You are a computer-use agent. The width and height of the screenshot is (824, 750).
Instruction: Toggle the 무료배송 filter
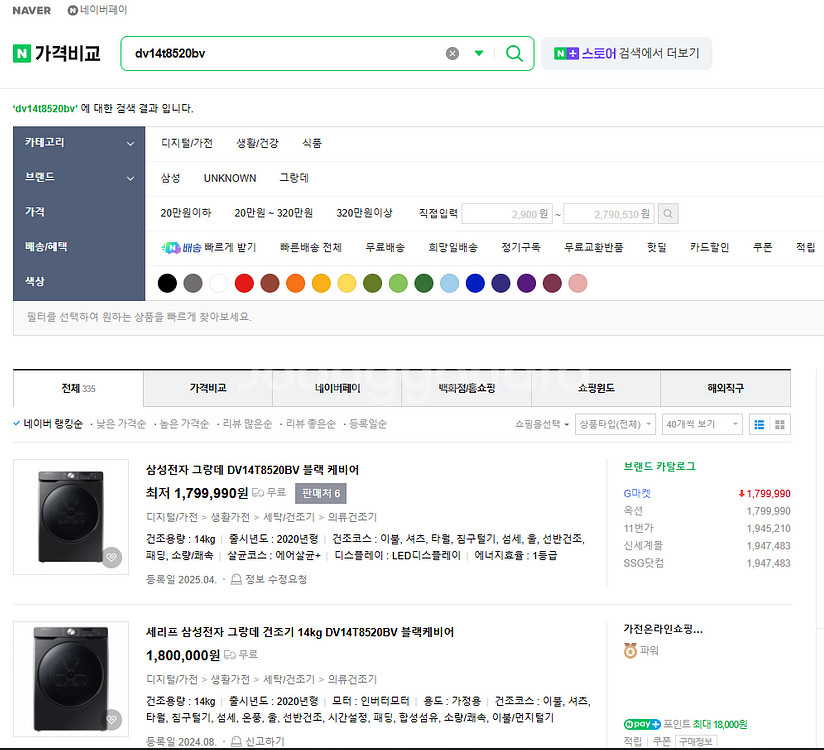[385, 247]
